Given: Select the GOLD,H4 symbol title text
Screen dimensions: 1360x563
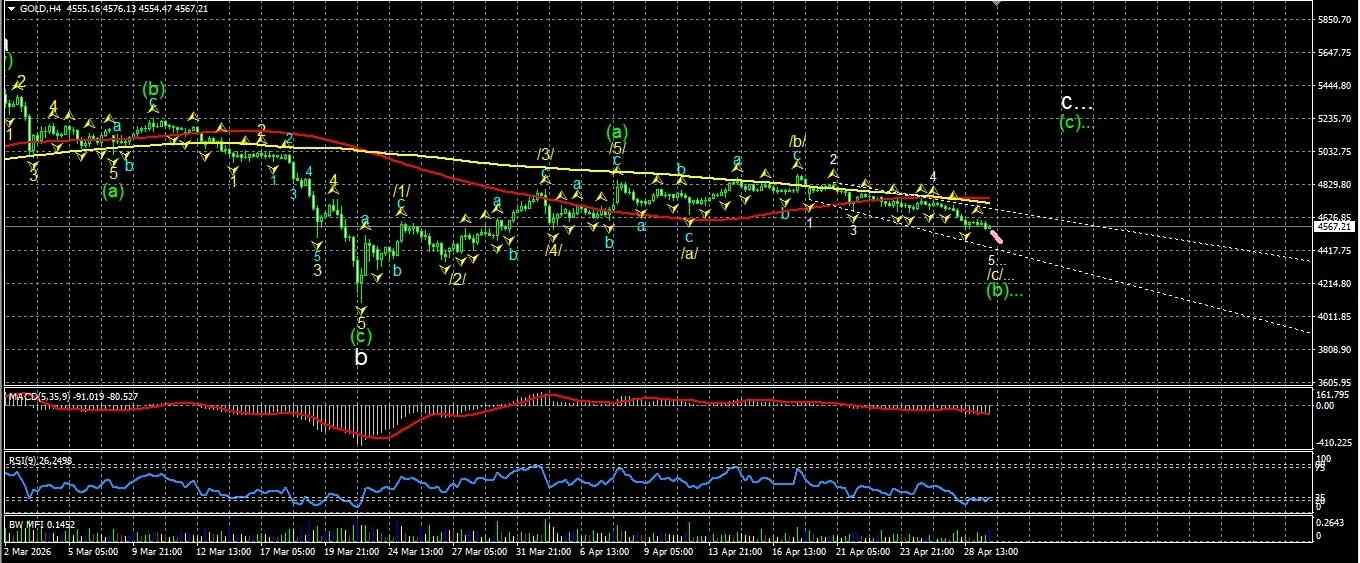Looking at the screenshot, I should pyautogui.click(x=41, y=8).
